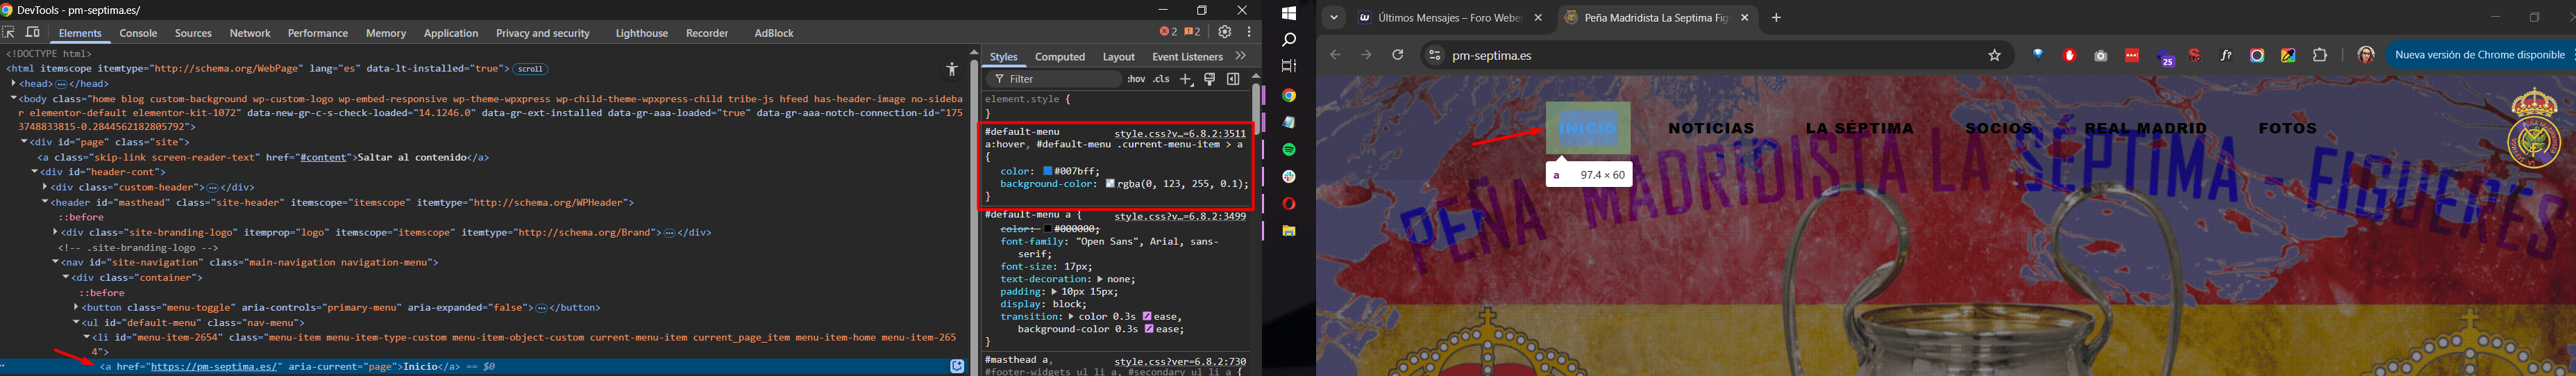Open the Application tab
This screenshot has width=2576, height=376.
451,33
